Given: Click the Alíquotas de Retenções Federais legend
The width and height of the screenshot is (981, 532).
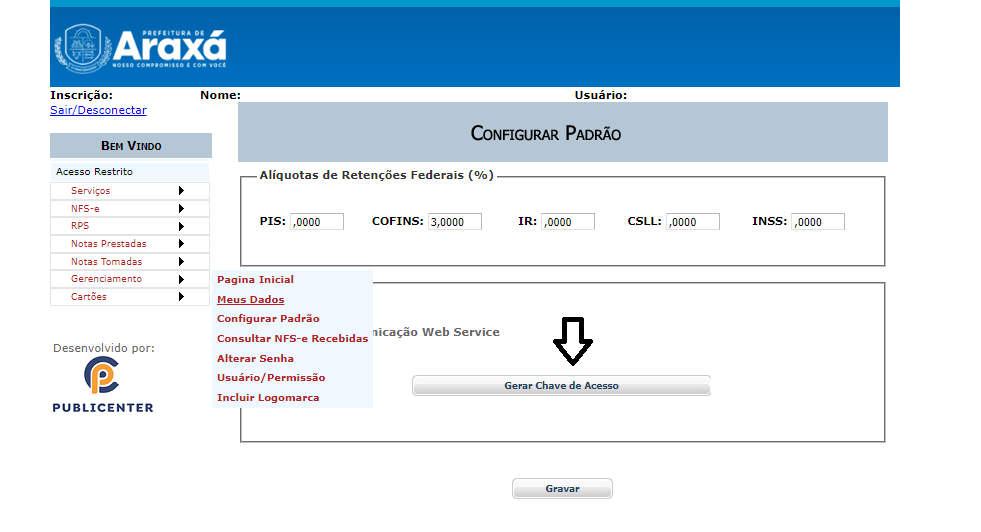Looking at the screenshot, I should [377, 175].
